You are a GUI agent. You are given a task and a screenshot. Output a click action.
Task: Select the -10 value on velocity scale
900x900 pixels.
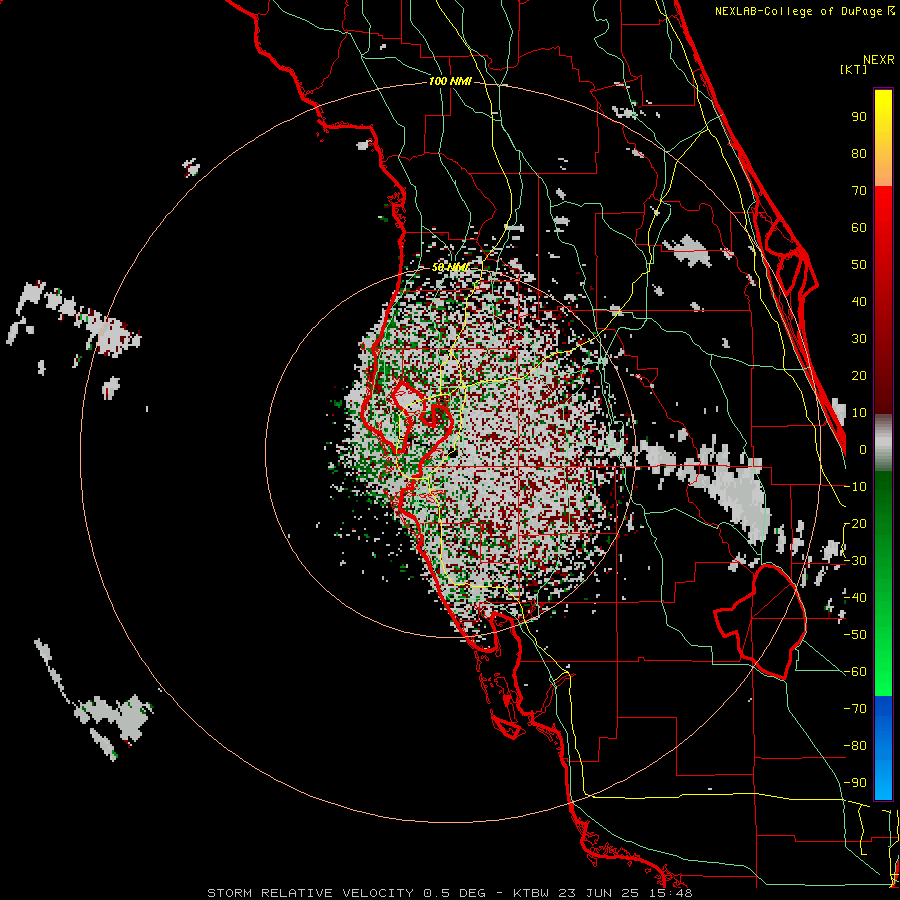click(x=855, y=487)
